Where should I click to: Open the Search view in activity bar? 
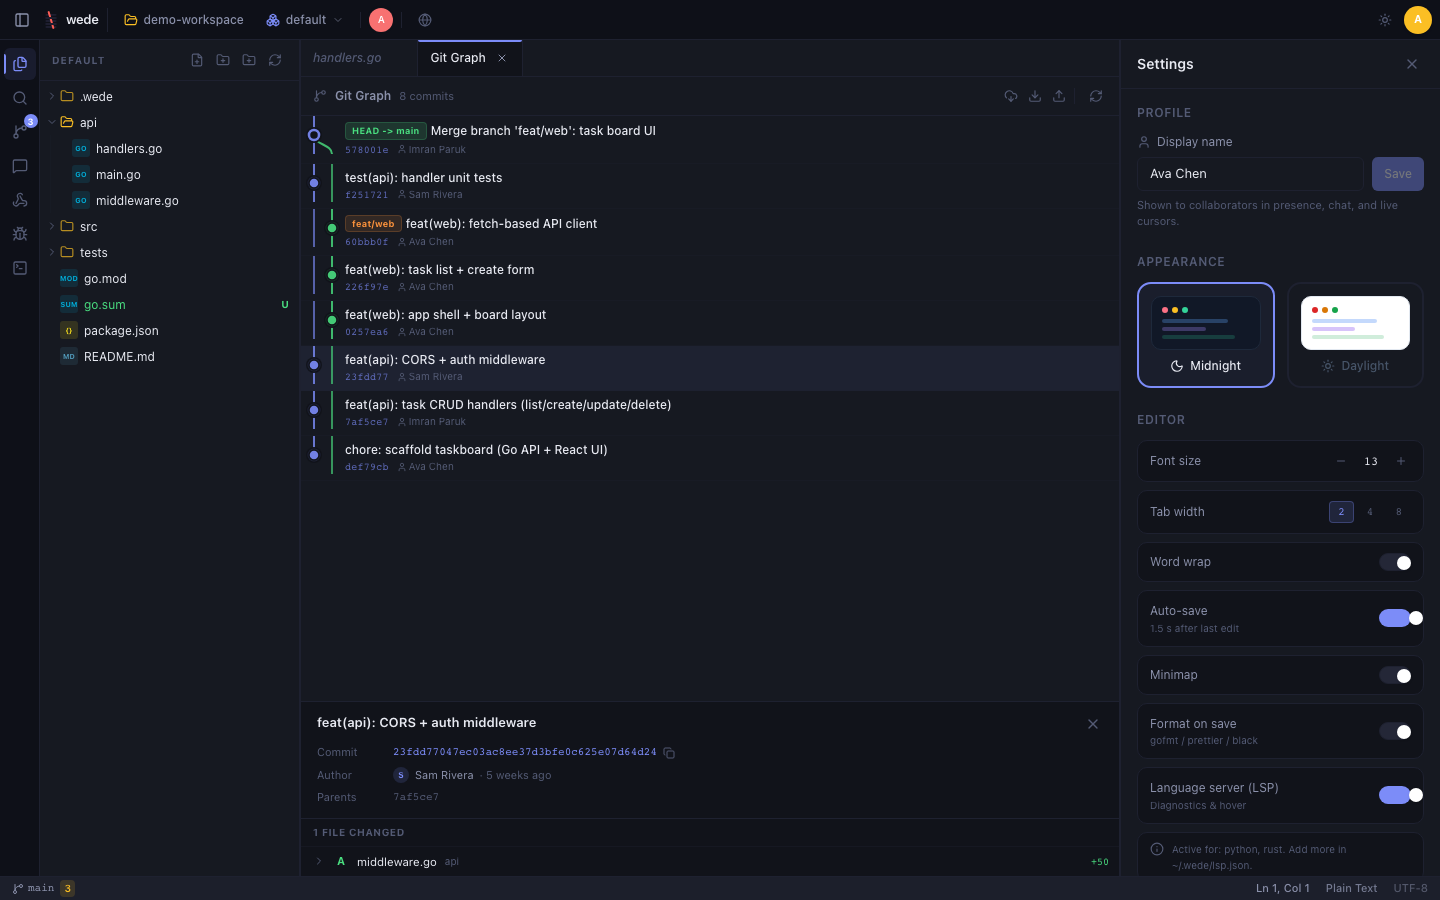20,98
